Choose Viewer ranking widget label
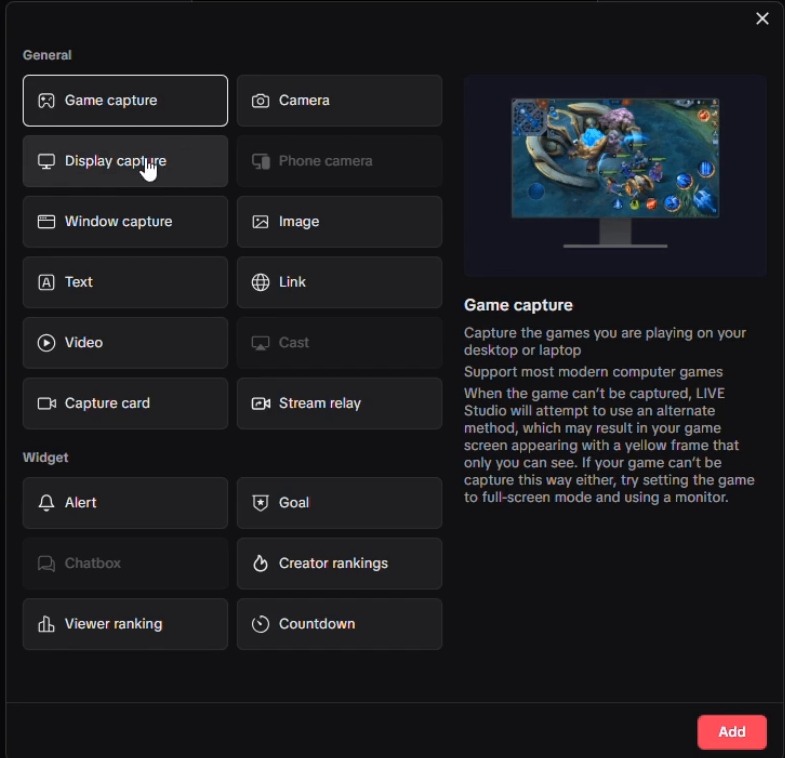Image resolution: width=785 pixels, height=758 pixels. 113,624
